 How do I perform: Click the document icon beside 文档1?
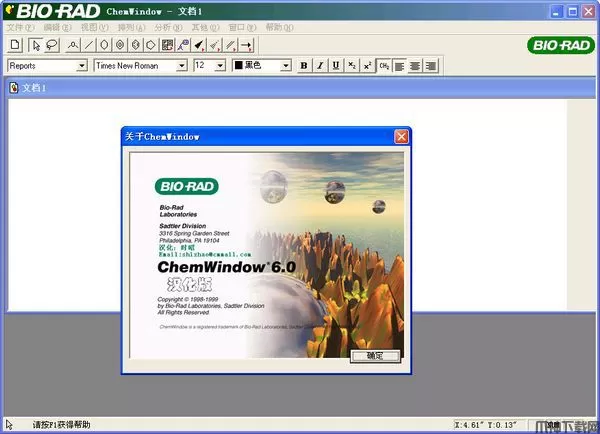coord(14,88)
